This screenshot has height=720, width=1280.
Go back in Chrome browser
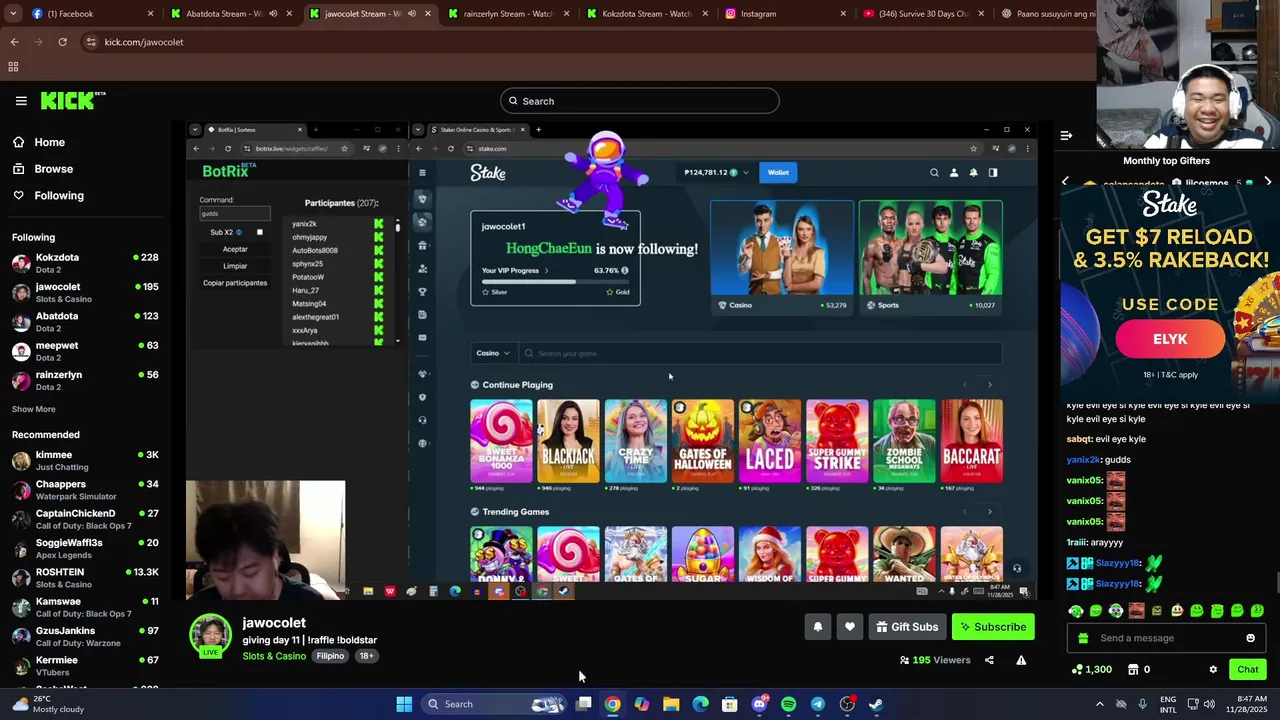point(14,42)
